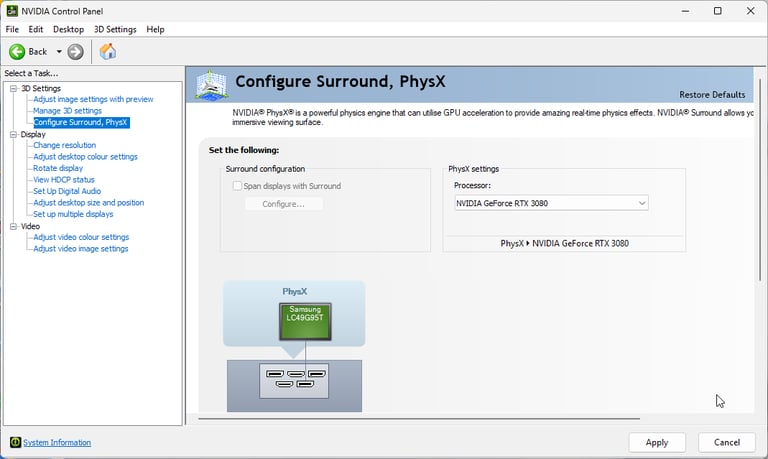
Task: Click the PhysX ▸ NVIDIA GeForce RTX 3080 text
Action: [x=564, y=243]
